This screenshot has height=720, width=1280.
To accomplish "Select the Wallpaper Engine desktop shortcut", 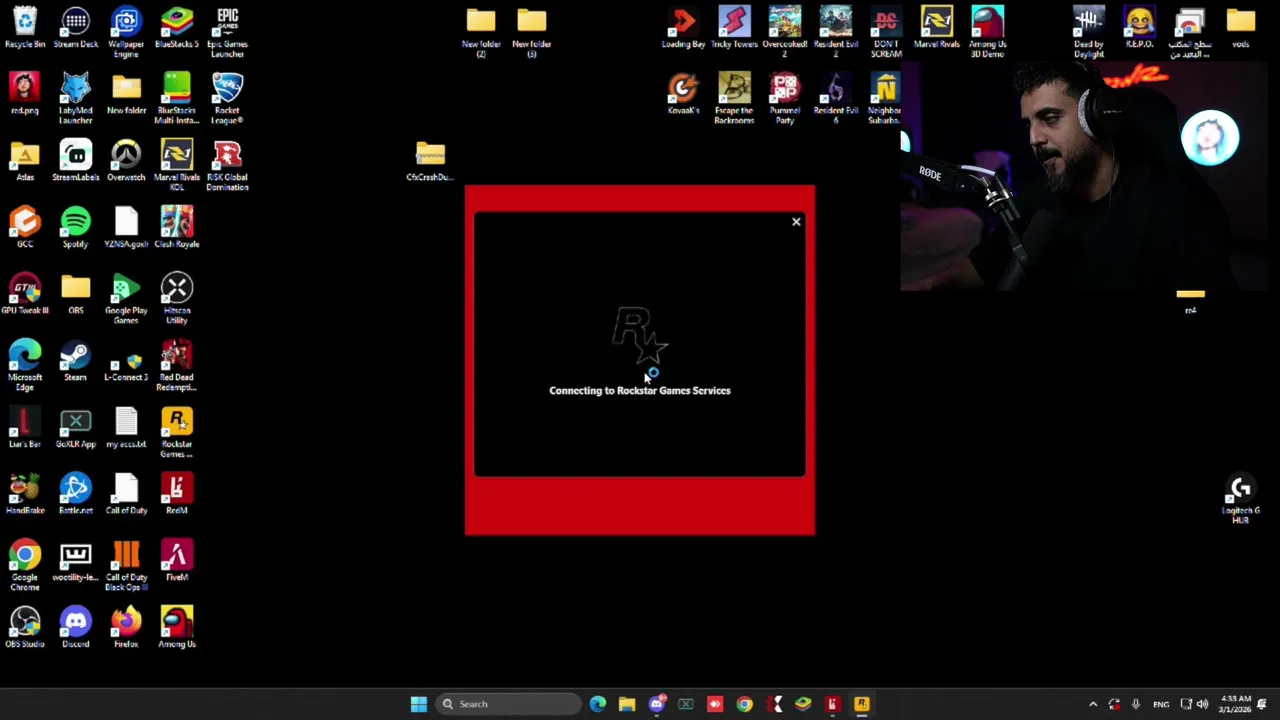I will pyautogui.click(x=126, y=33).
